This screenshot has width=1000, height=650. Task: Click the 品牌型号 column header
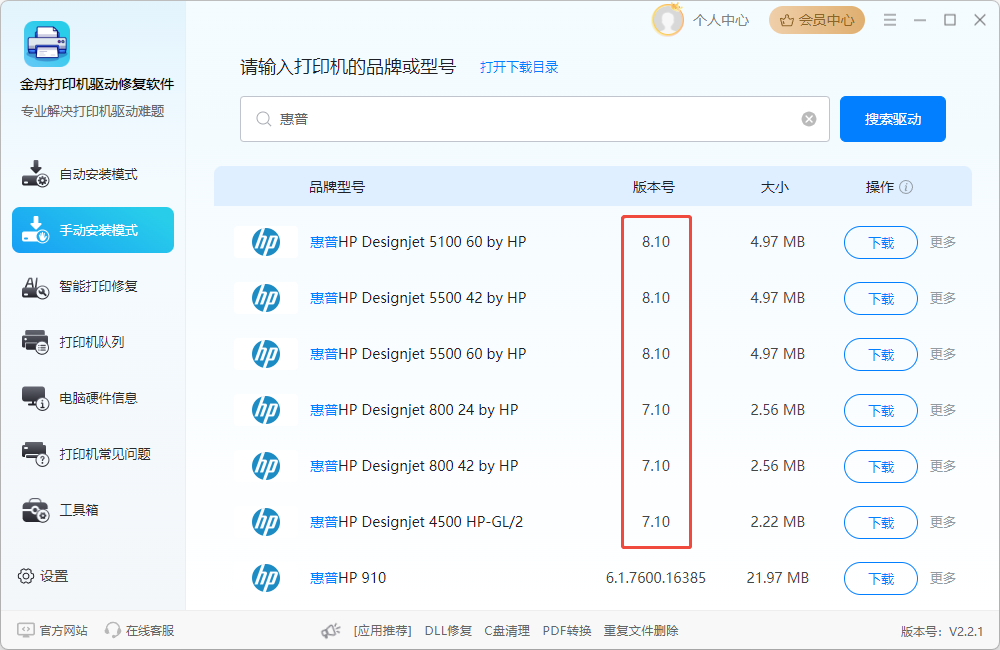coord(337,187)
